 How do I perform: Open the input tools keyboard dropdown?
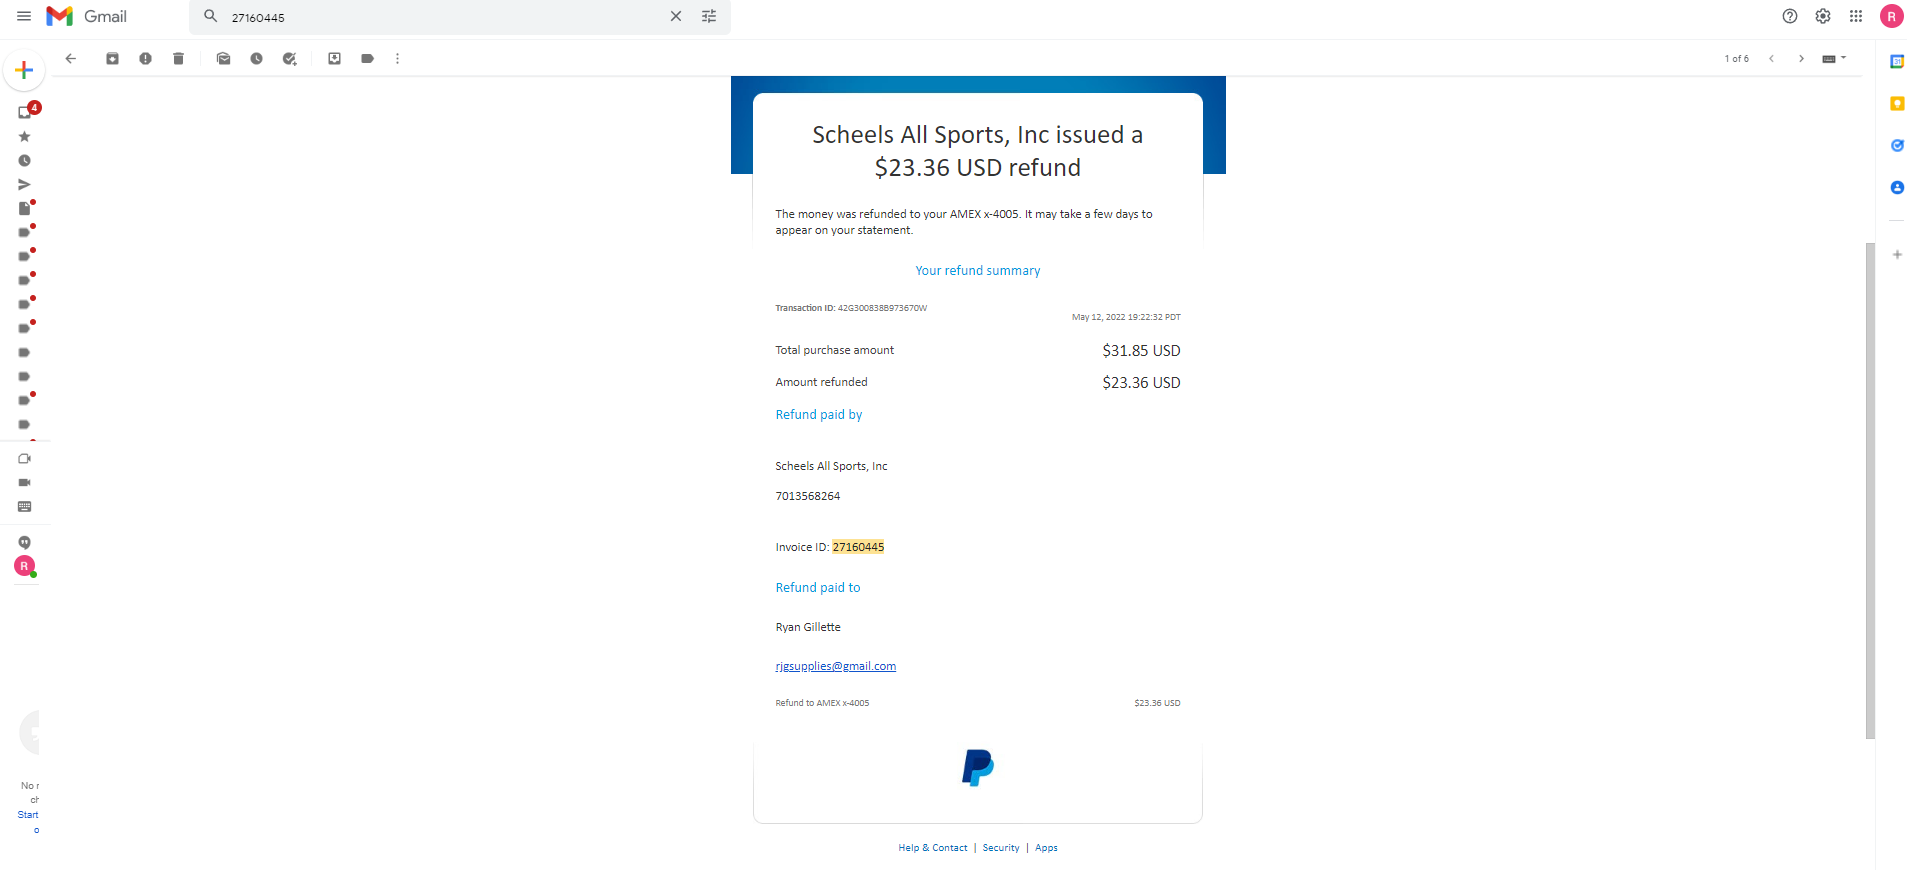coord(1834,58)
